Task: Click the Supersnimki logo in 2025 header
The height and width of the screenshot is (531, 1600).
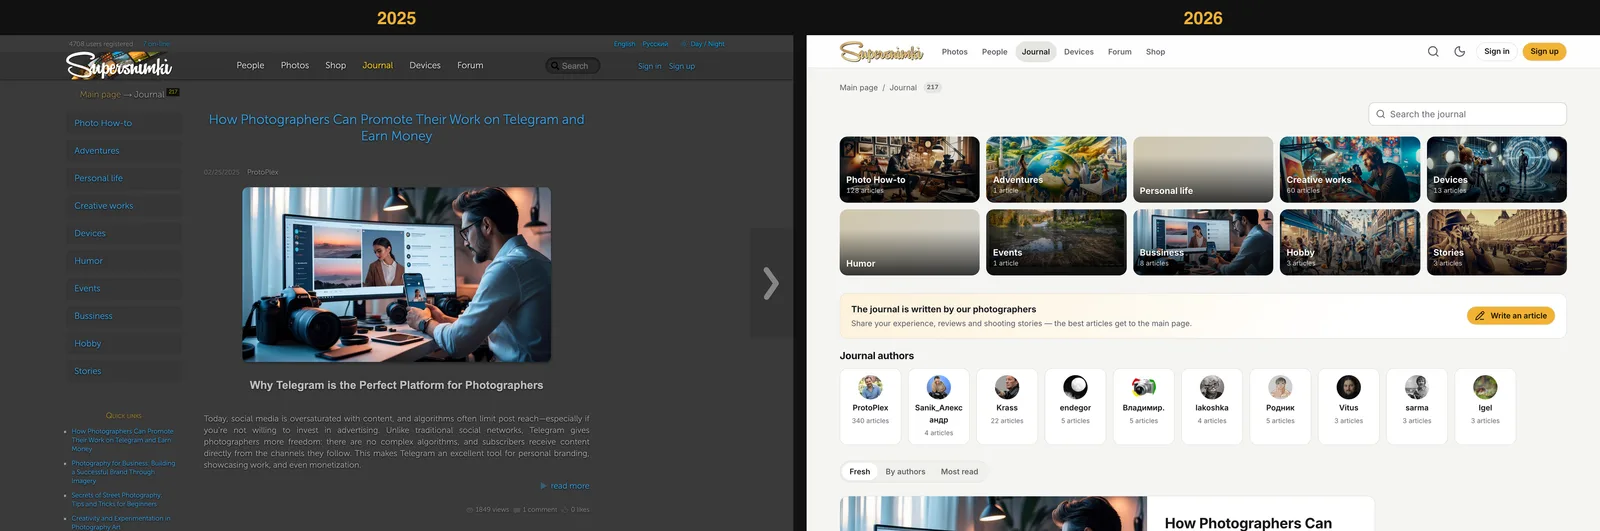Action: click(x=119, y=66)
